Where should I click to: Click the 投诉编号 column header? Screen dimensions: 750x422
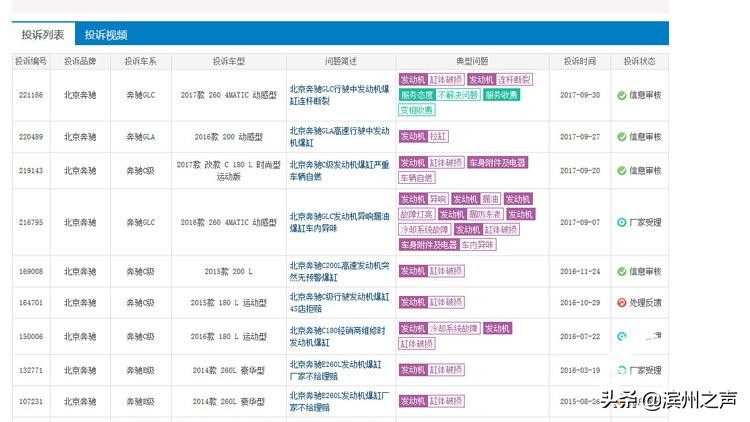(x=31, y=61)
